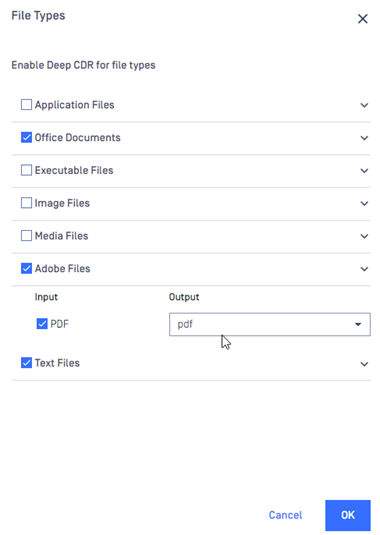This screenshot has width=380, height=535.
Task: Expand the Media Files chevron
Action: [x=364, y=236]
